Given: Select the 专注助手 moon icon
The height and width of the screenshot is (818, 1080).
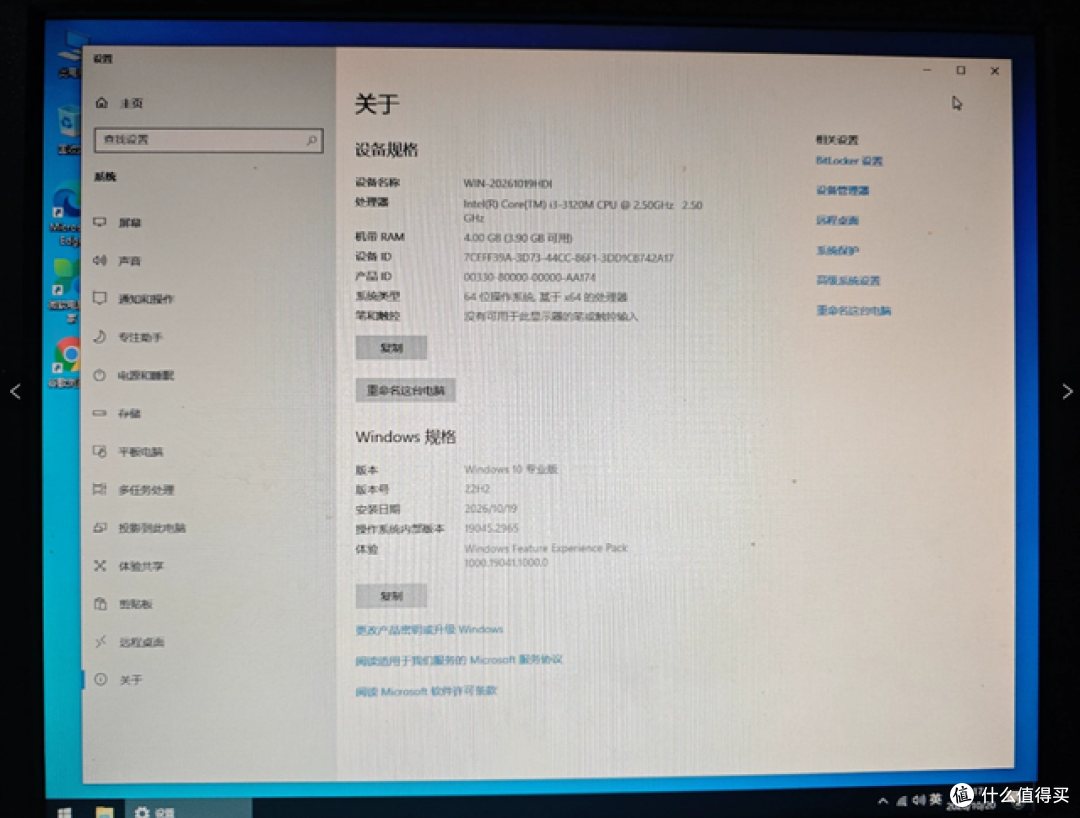Looking at the screenshot, I should point(100,336).
